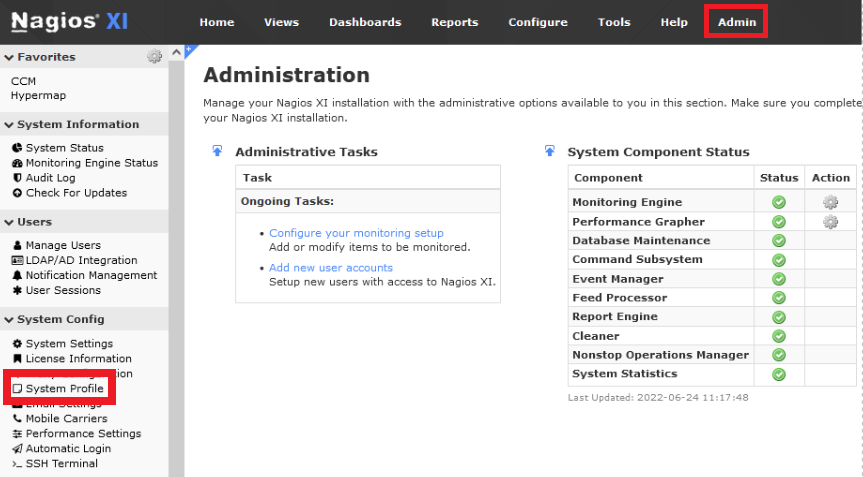Click Monitoring Engine action gear icon

(x=830, y=203)
